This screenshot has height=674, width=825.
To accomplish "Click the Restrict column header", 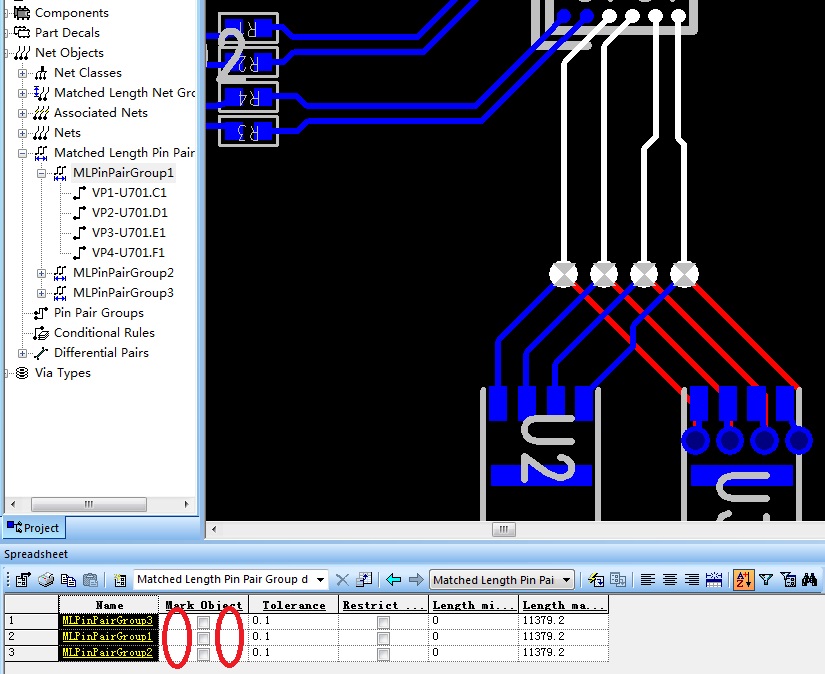I will point(384,605).
